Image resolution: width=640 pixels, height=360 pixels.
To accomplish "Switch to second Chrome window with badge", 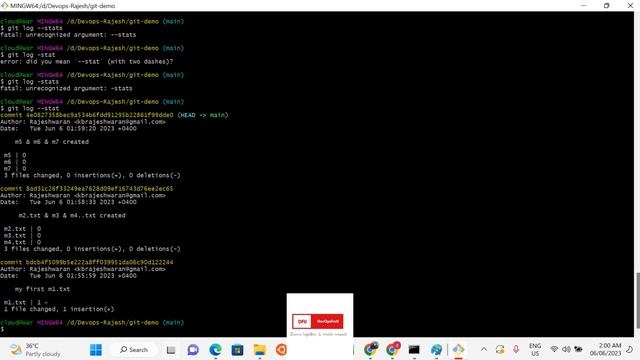I will click(393, 349).
